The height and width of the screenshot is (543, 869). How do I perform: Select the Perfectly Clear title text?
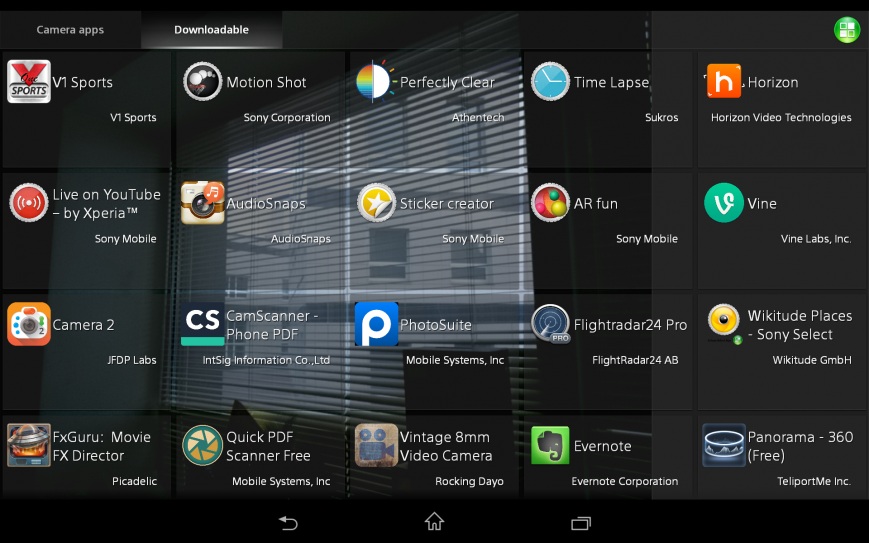click(447, 83)
